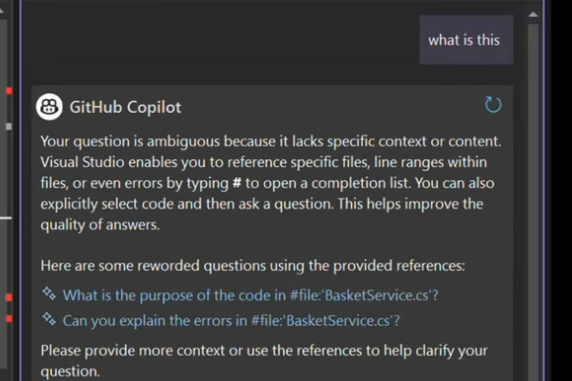Click the 'Your question is ambiguous' paragraph
This screenshot has height=381, width=572.
pos(271,183)
